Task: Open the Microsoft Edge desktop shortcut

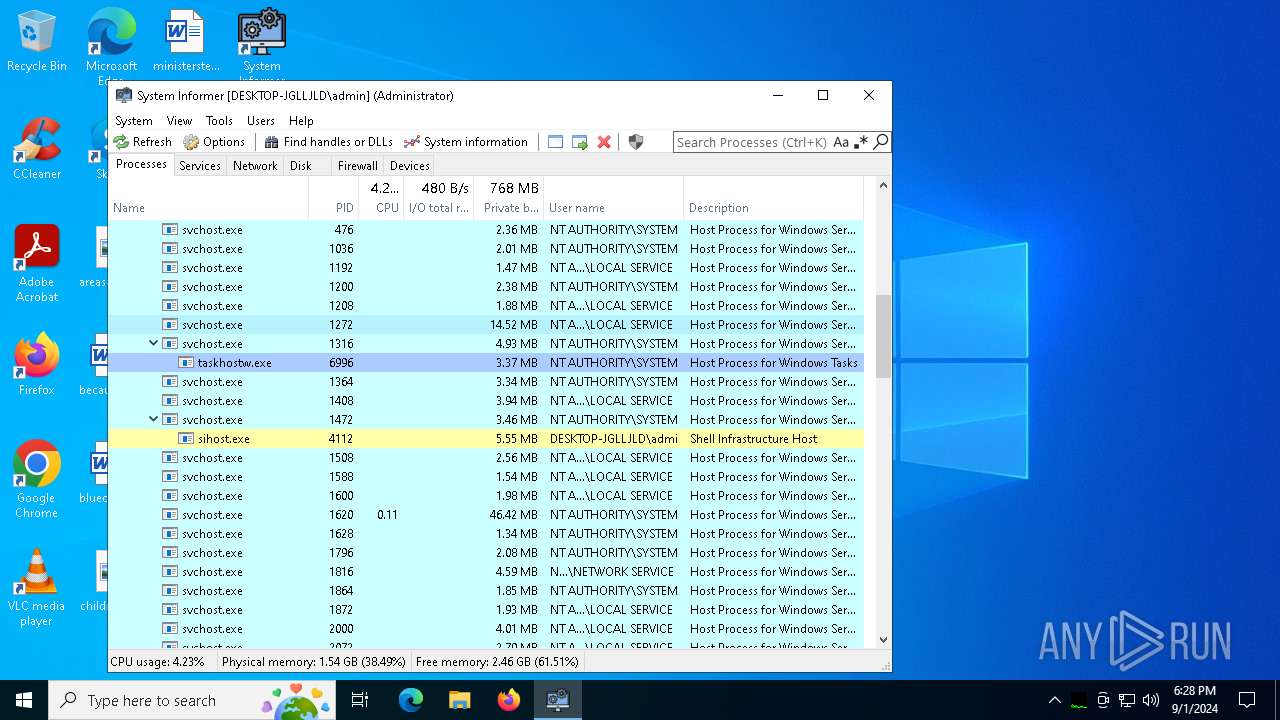Action: pyautogui.click(x=111, y=45)
